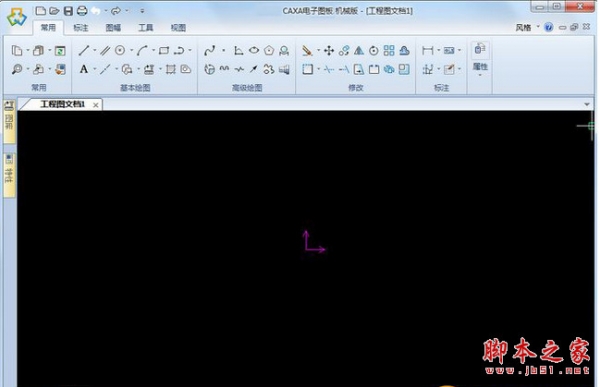
Task: Click the Zoom magnifier icon
Action: coord(17,69)
